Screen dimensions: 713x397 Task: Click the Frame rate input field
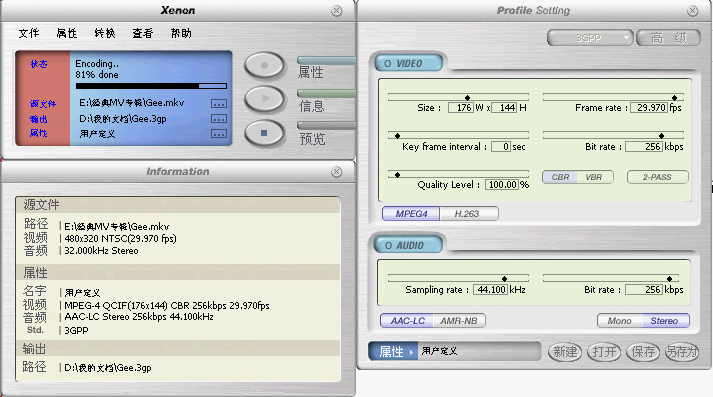pos(649,108)
